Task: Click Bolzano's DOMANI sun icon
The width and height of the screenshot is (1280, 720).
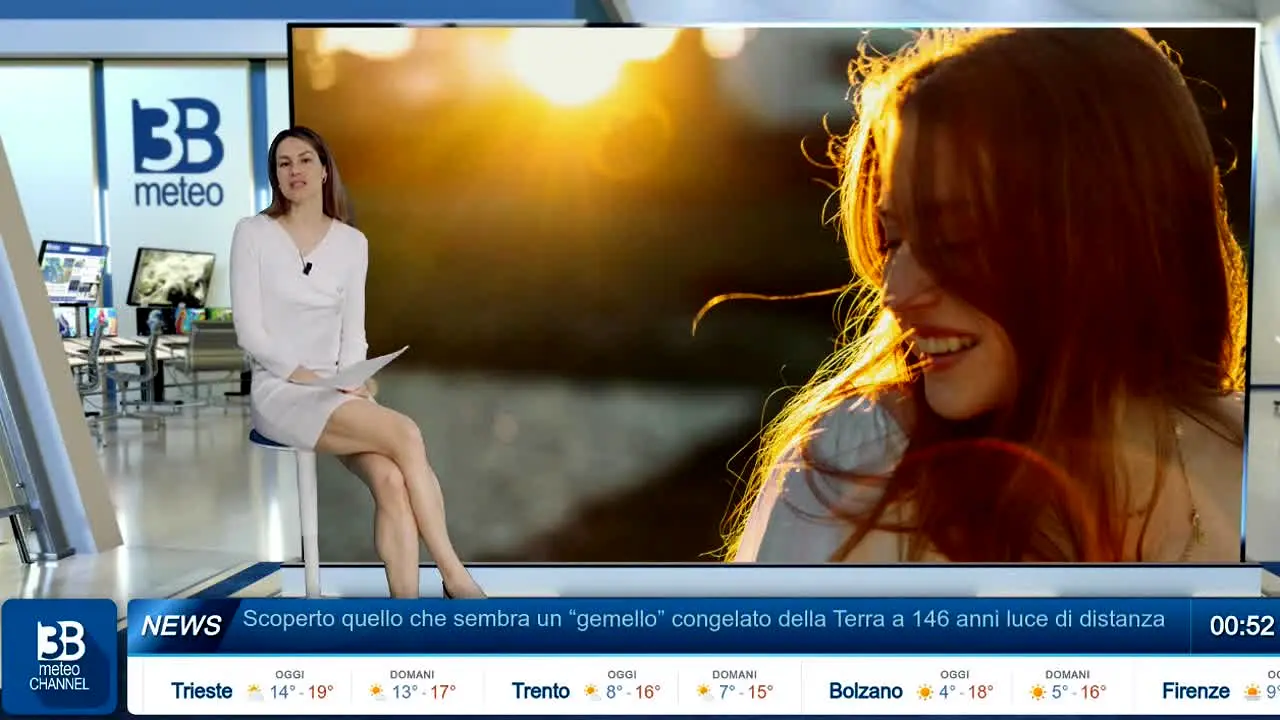Action: coord(1038,691)
